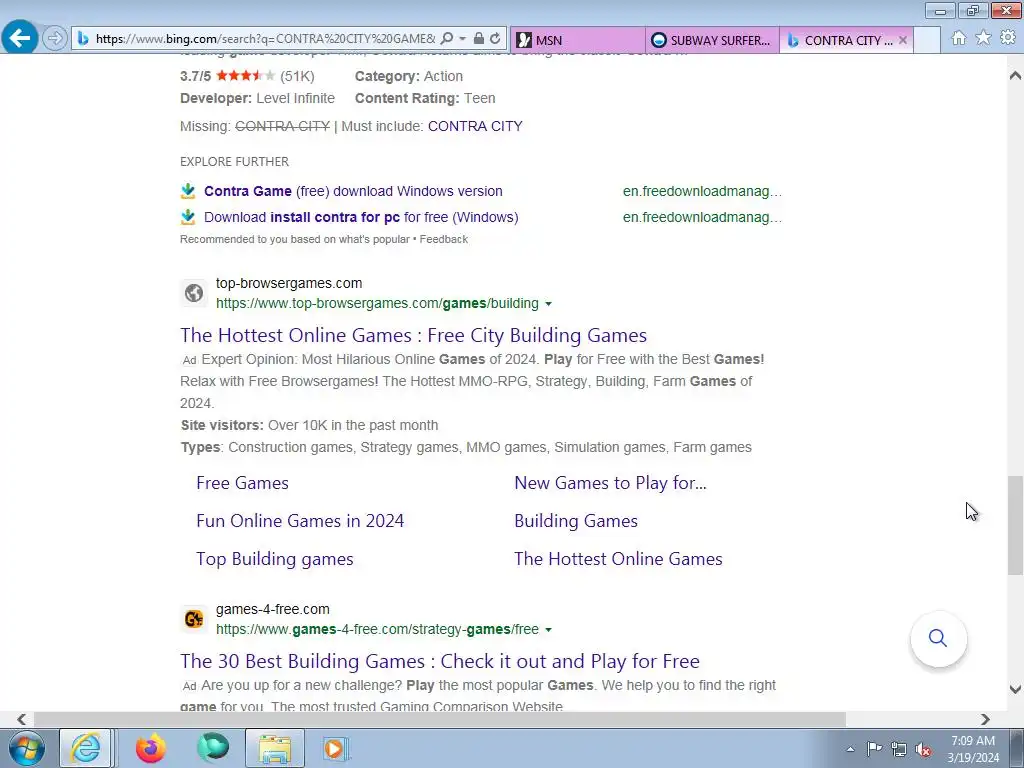Expand the games-4-free.com URL dropdown arrow

point(549,630)
